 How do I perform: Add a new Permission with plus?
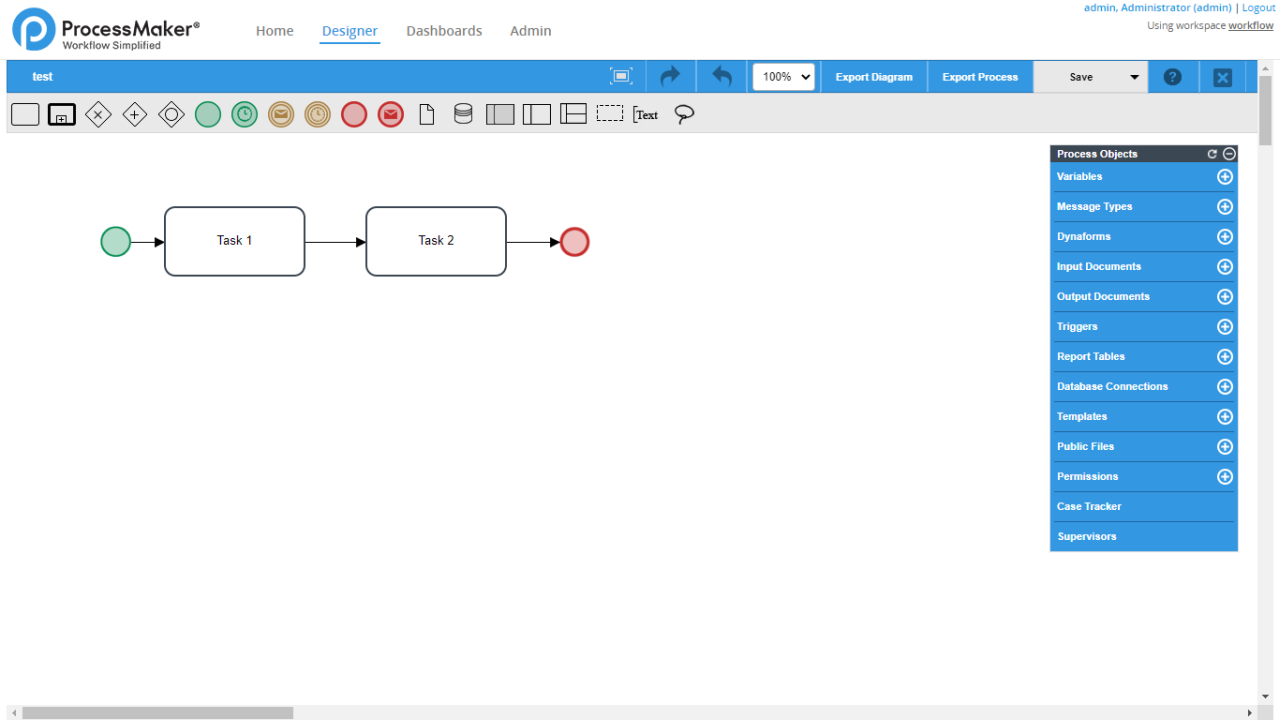point(1225,477)
